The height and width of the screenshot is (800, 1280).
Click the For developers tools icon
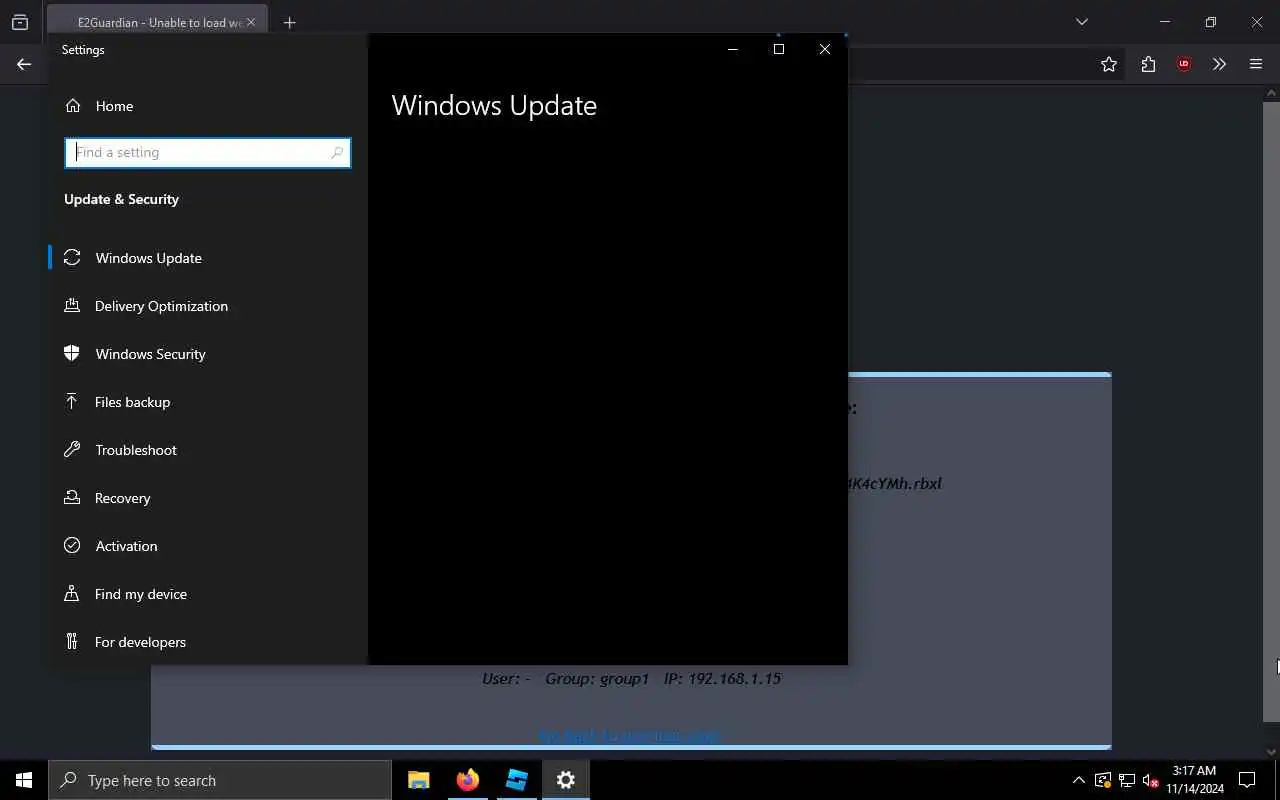pyautogui.click(x=72, y=642)
